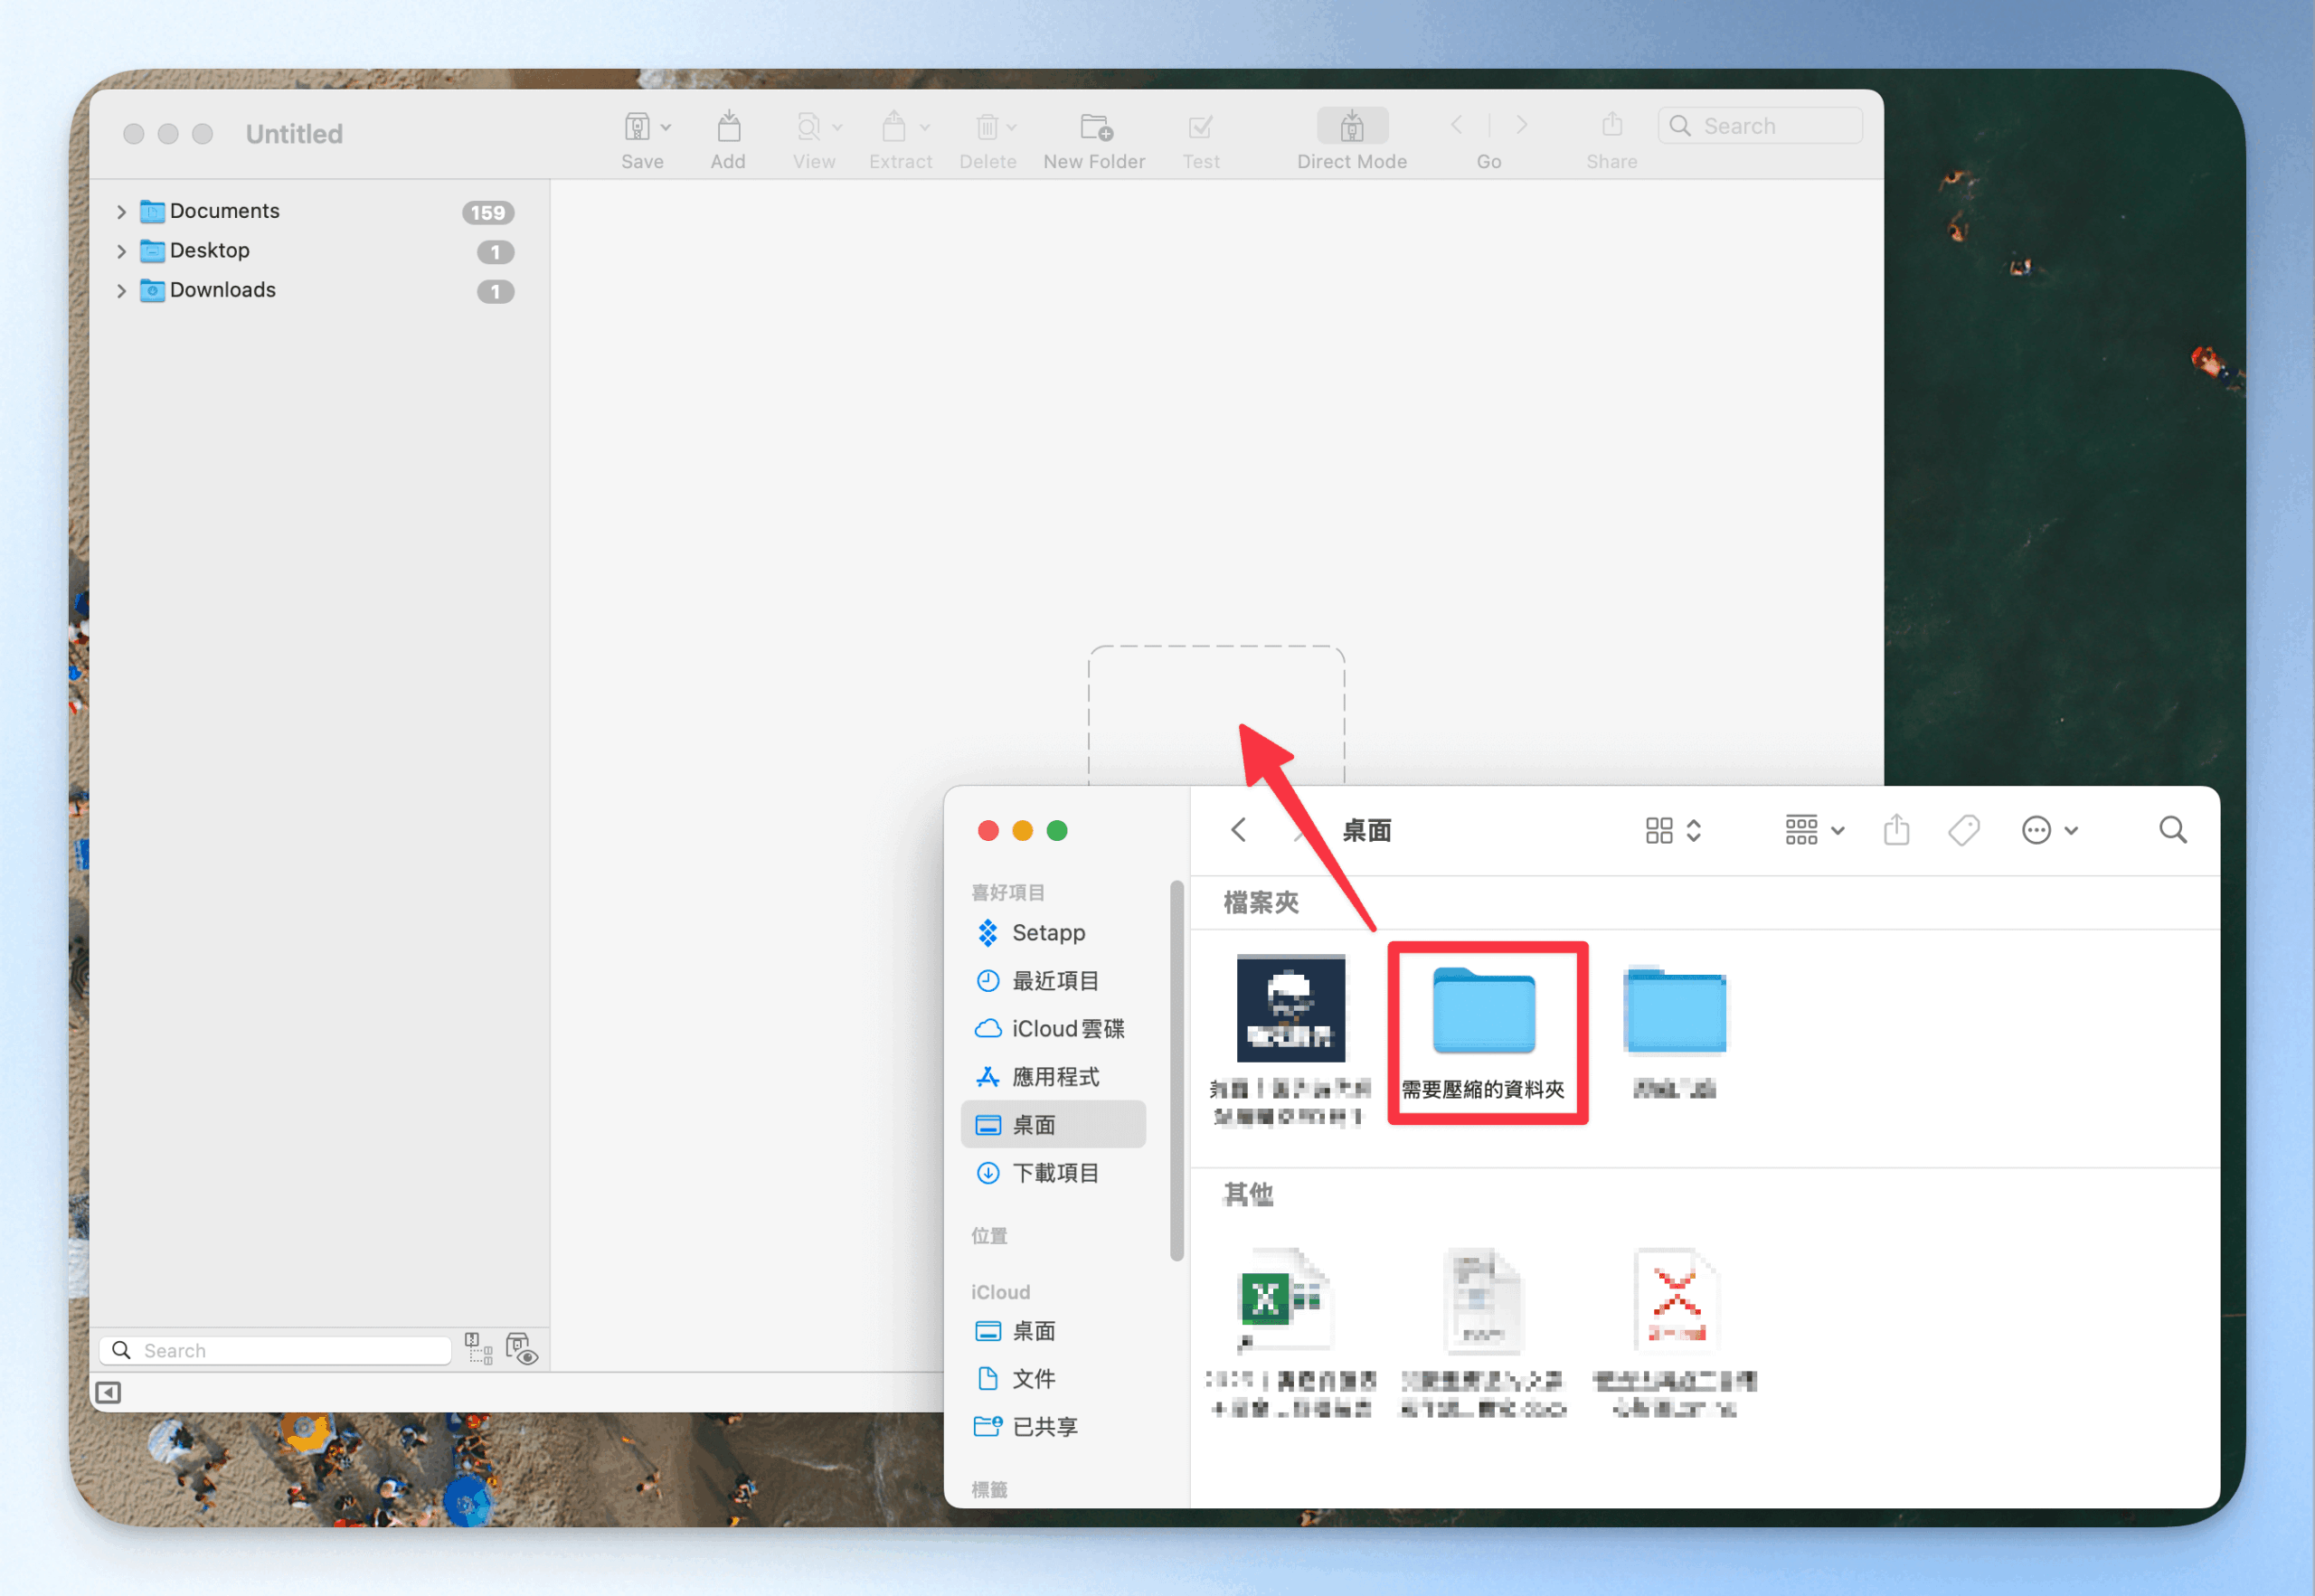Screen dimensions: 2315x1596
Task: Open the Finder search magnifier icon
Action: [2172, 830]
